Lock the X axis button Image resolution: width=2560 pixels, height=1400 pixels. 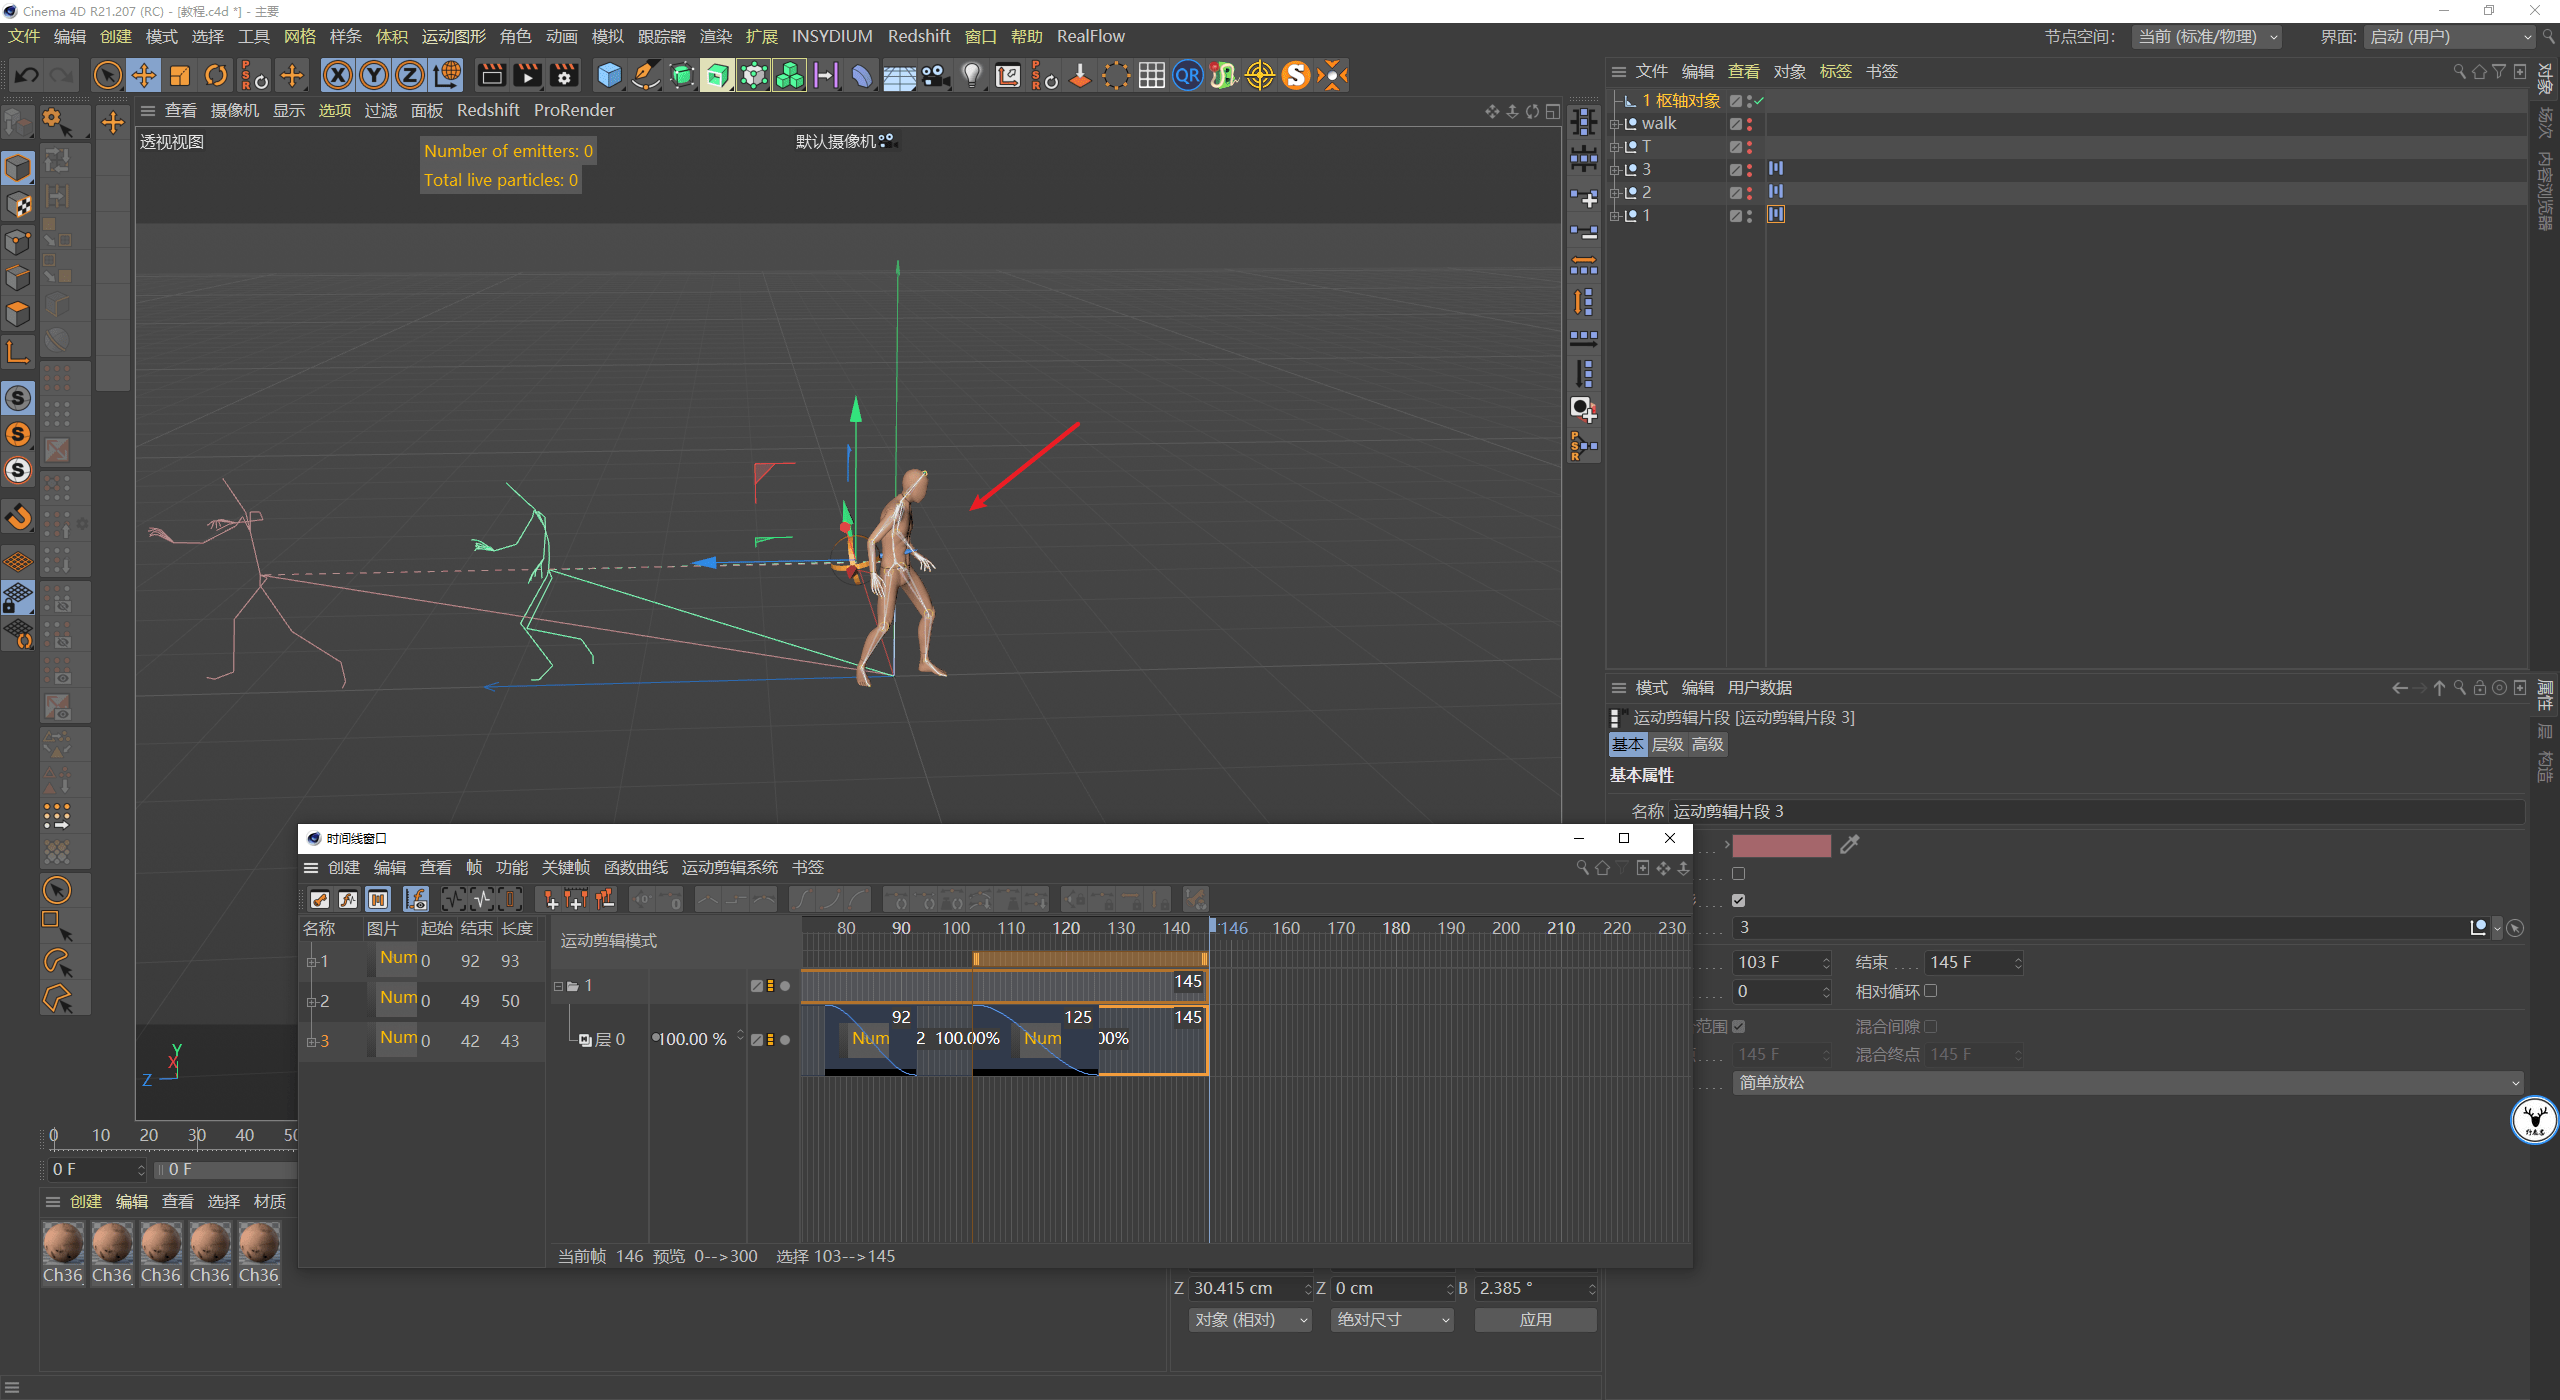pyautogui.click(x=338, y=75)
